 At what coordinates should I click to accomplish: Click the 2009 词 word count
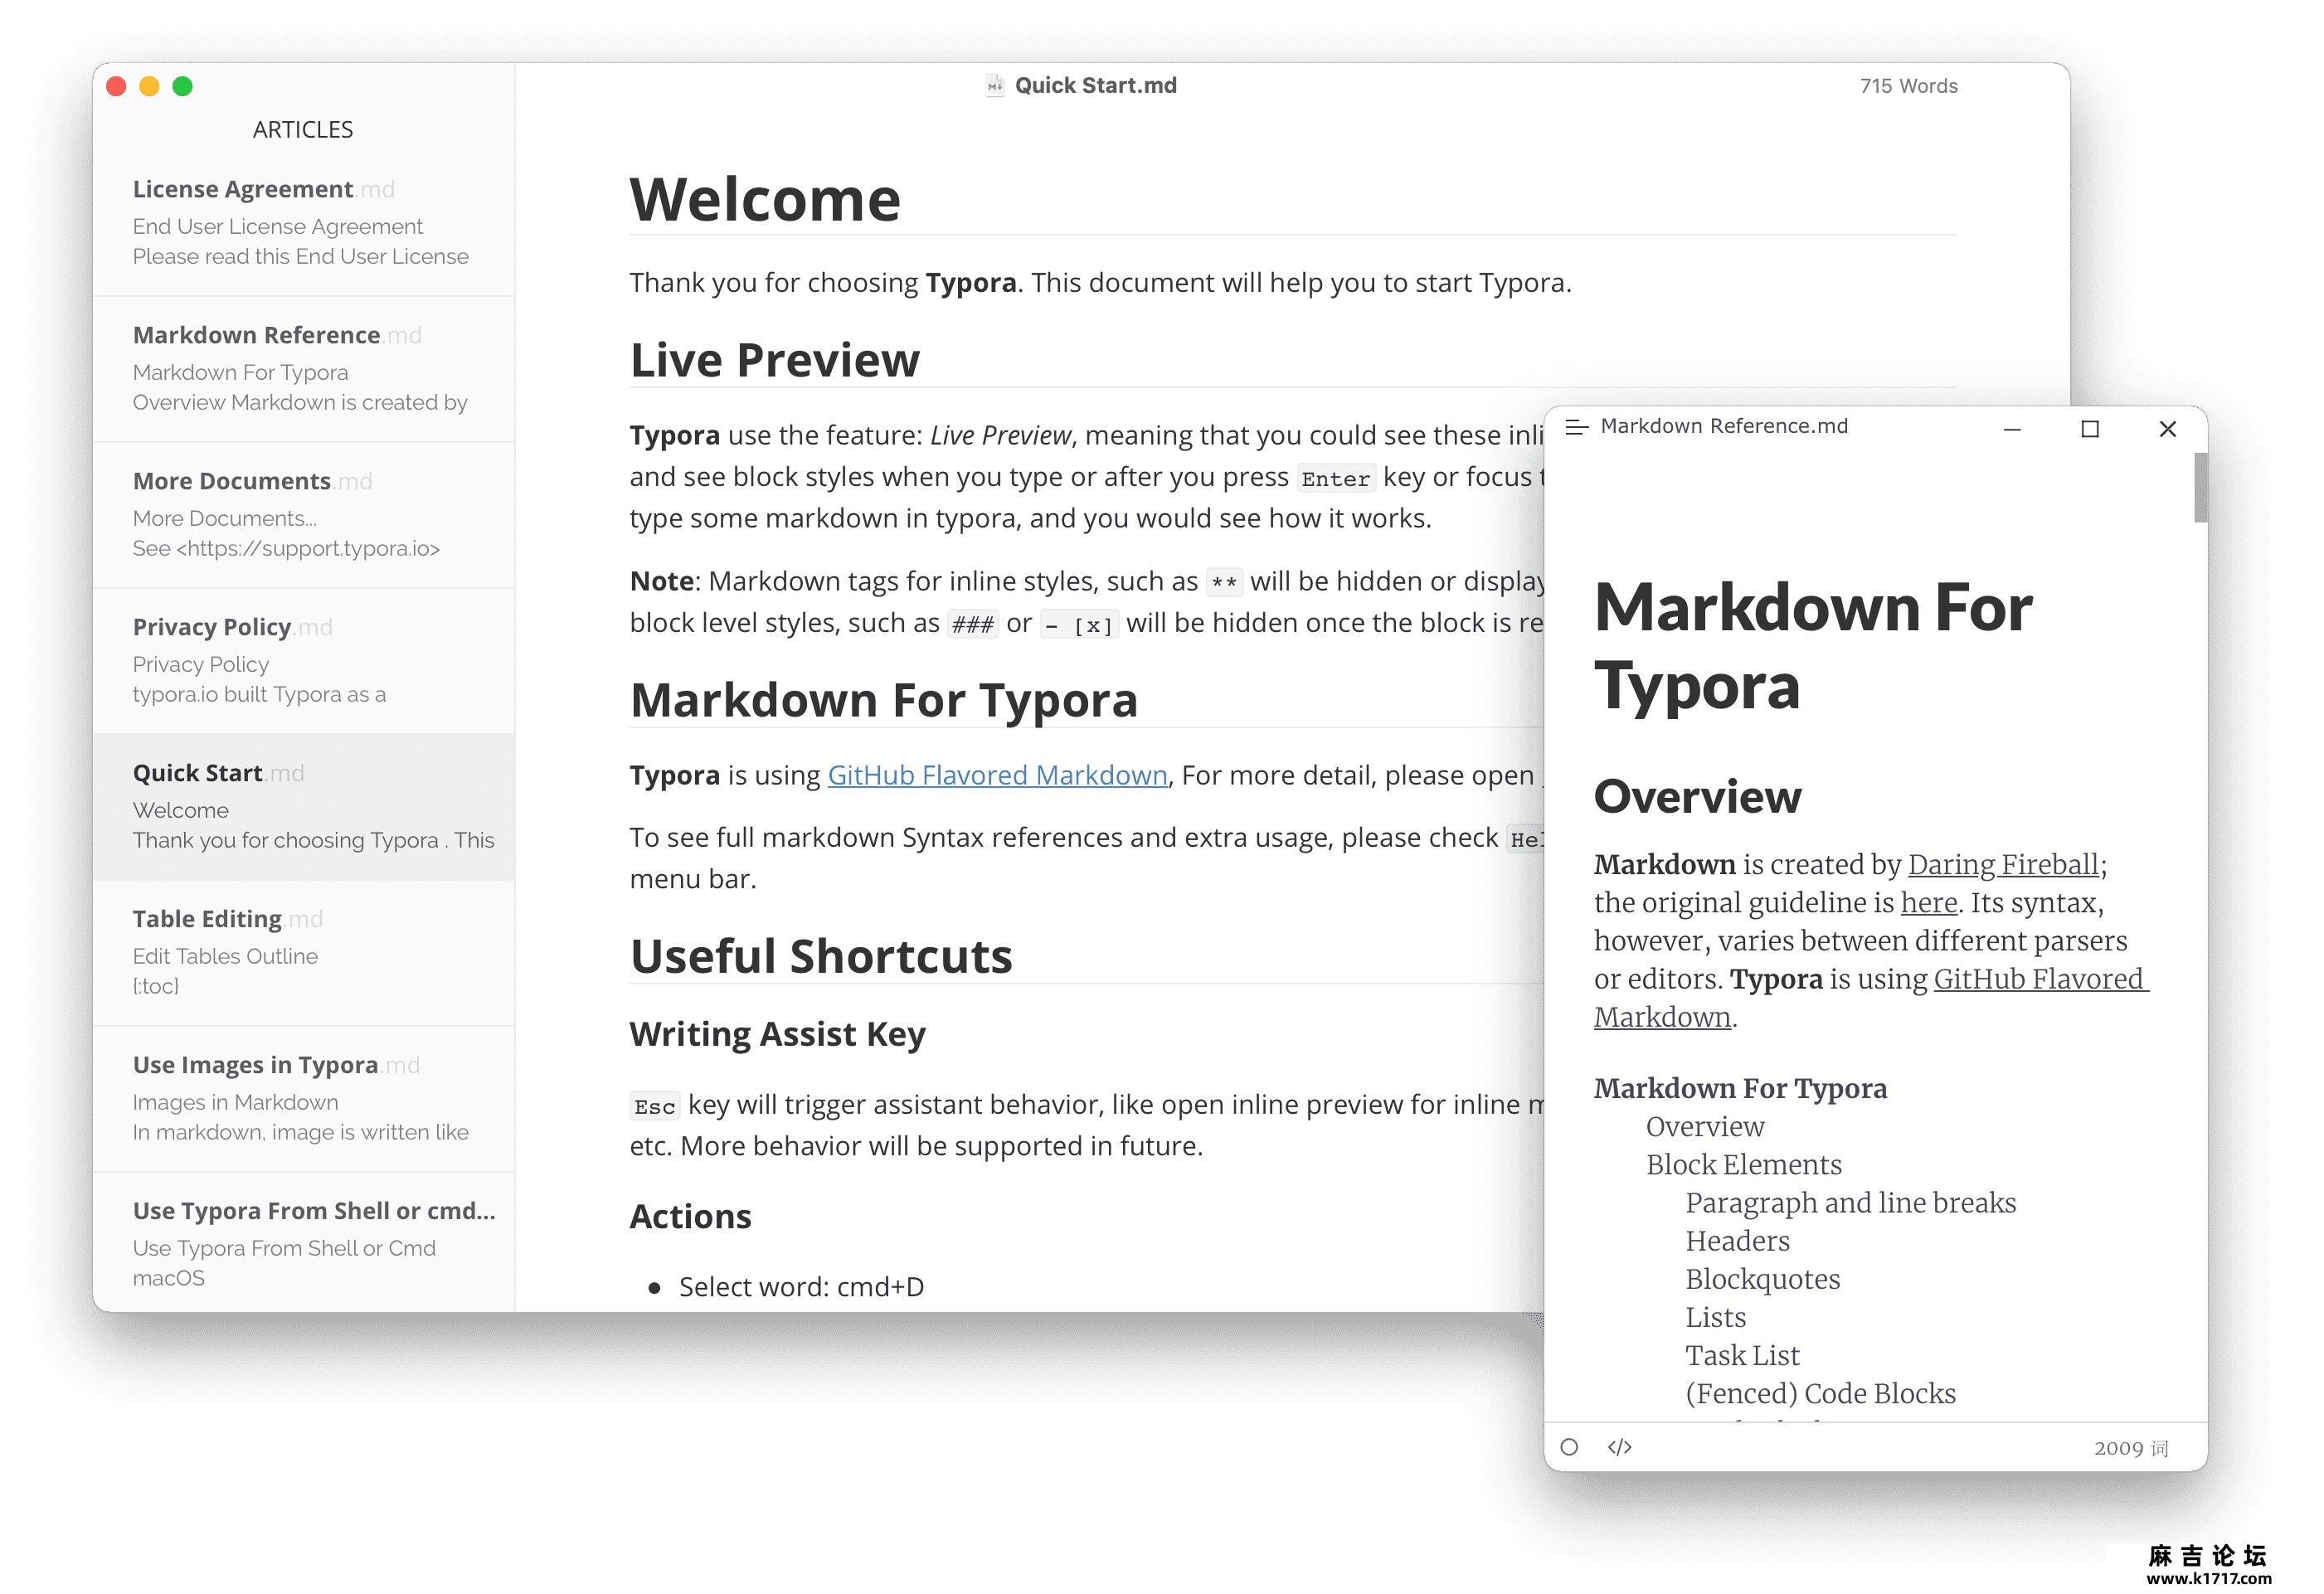[2131, 1448]
